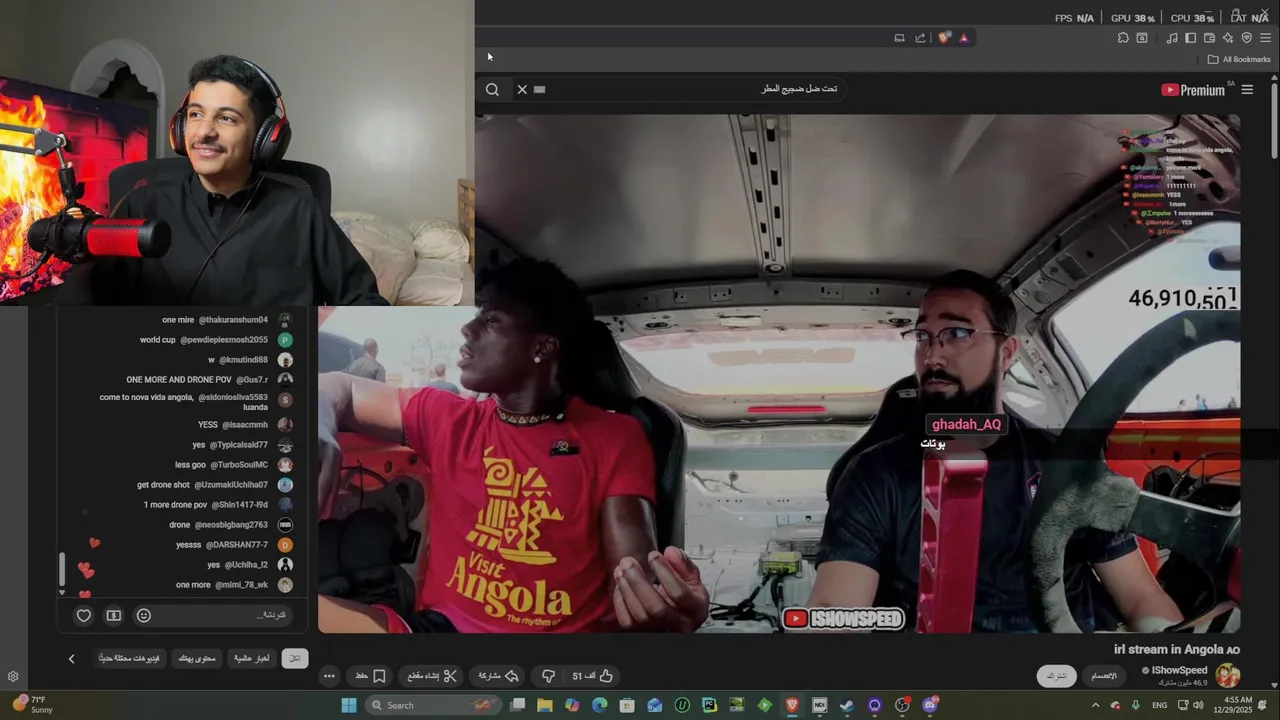Click the Join membership button
Image resolution: width=1280 pixels, height=720 pixels.
click(1104, 676)
